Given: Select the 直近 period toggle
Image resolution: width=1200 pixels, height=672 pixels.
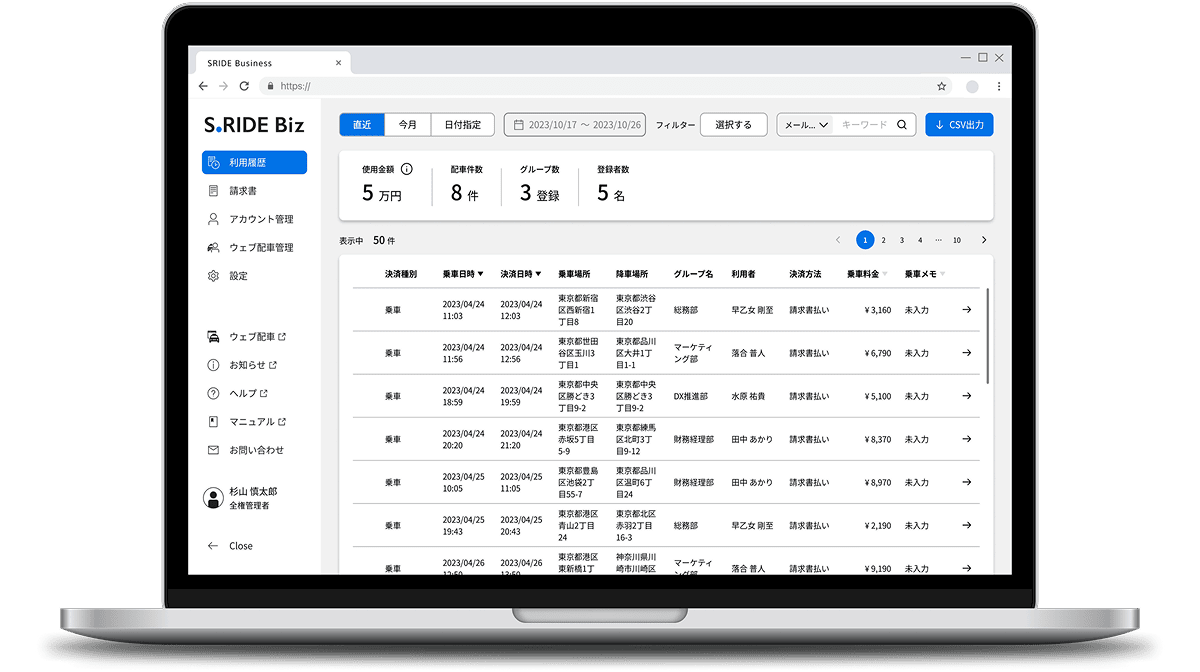Looking at the screenshot, I should 361,125.
